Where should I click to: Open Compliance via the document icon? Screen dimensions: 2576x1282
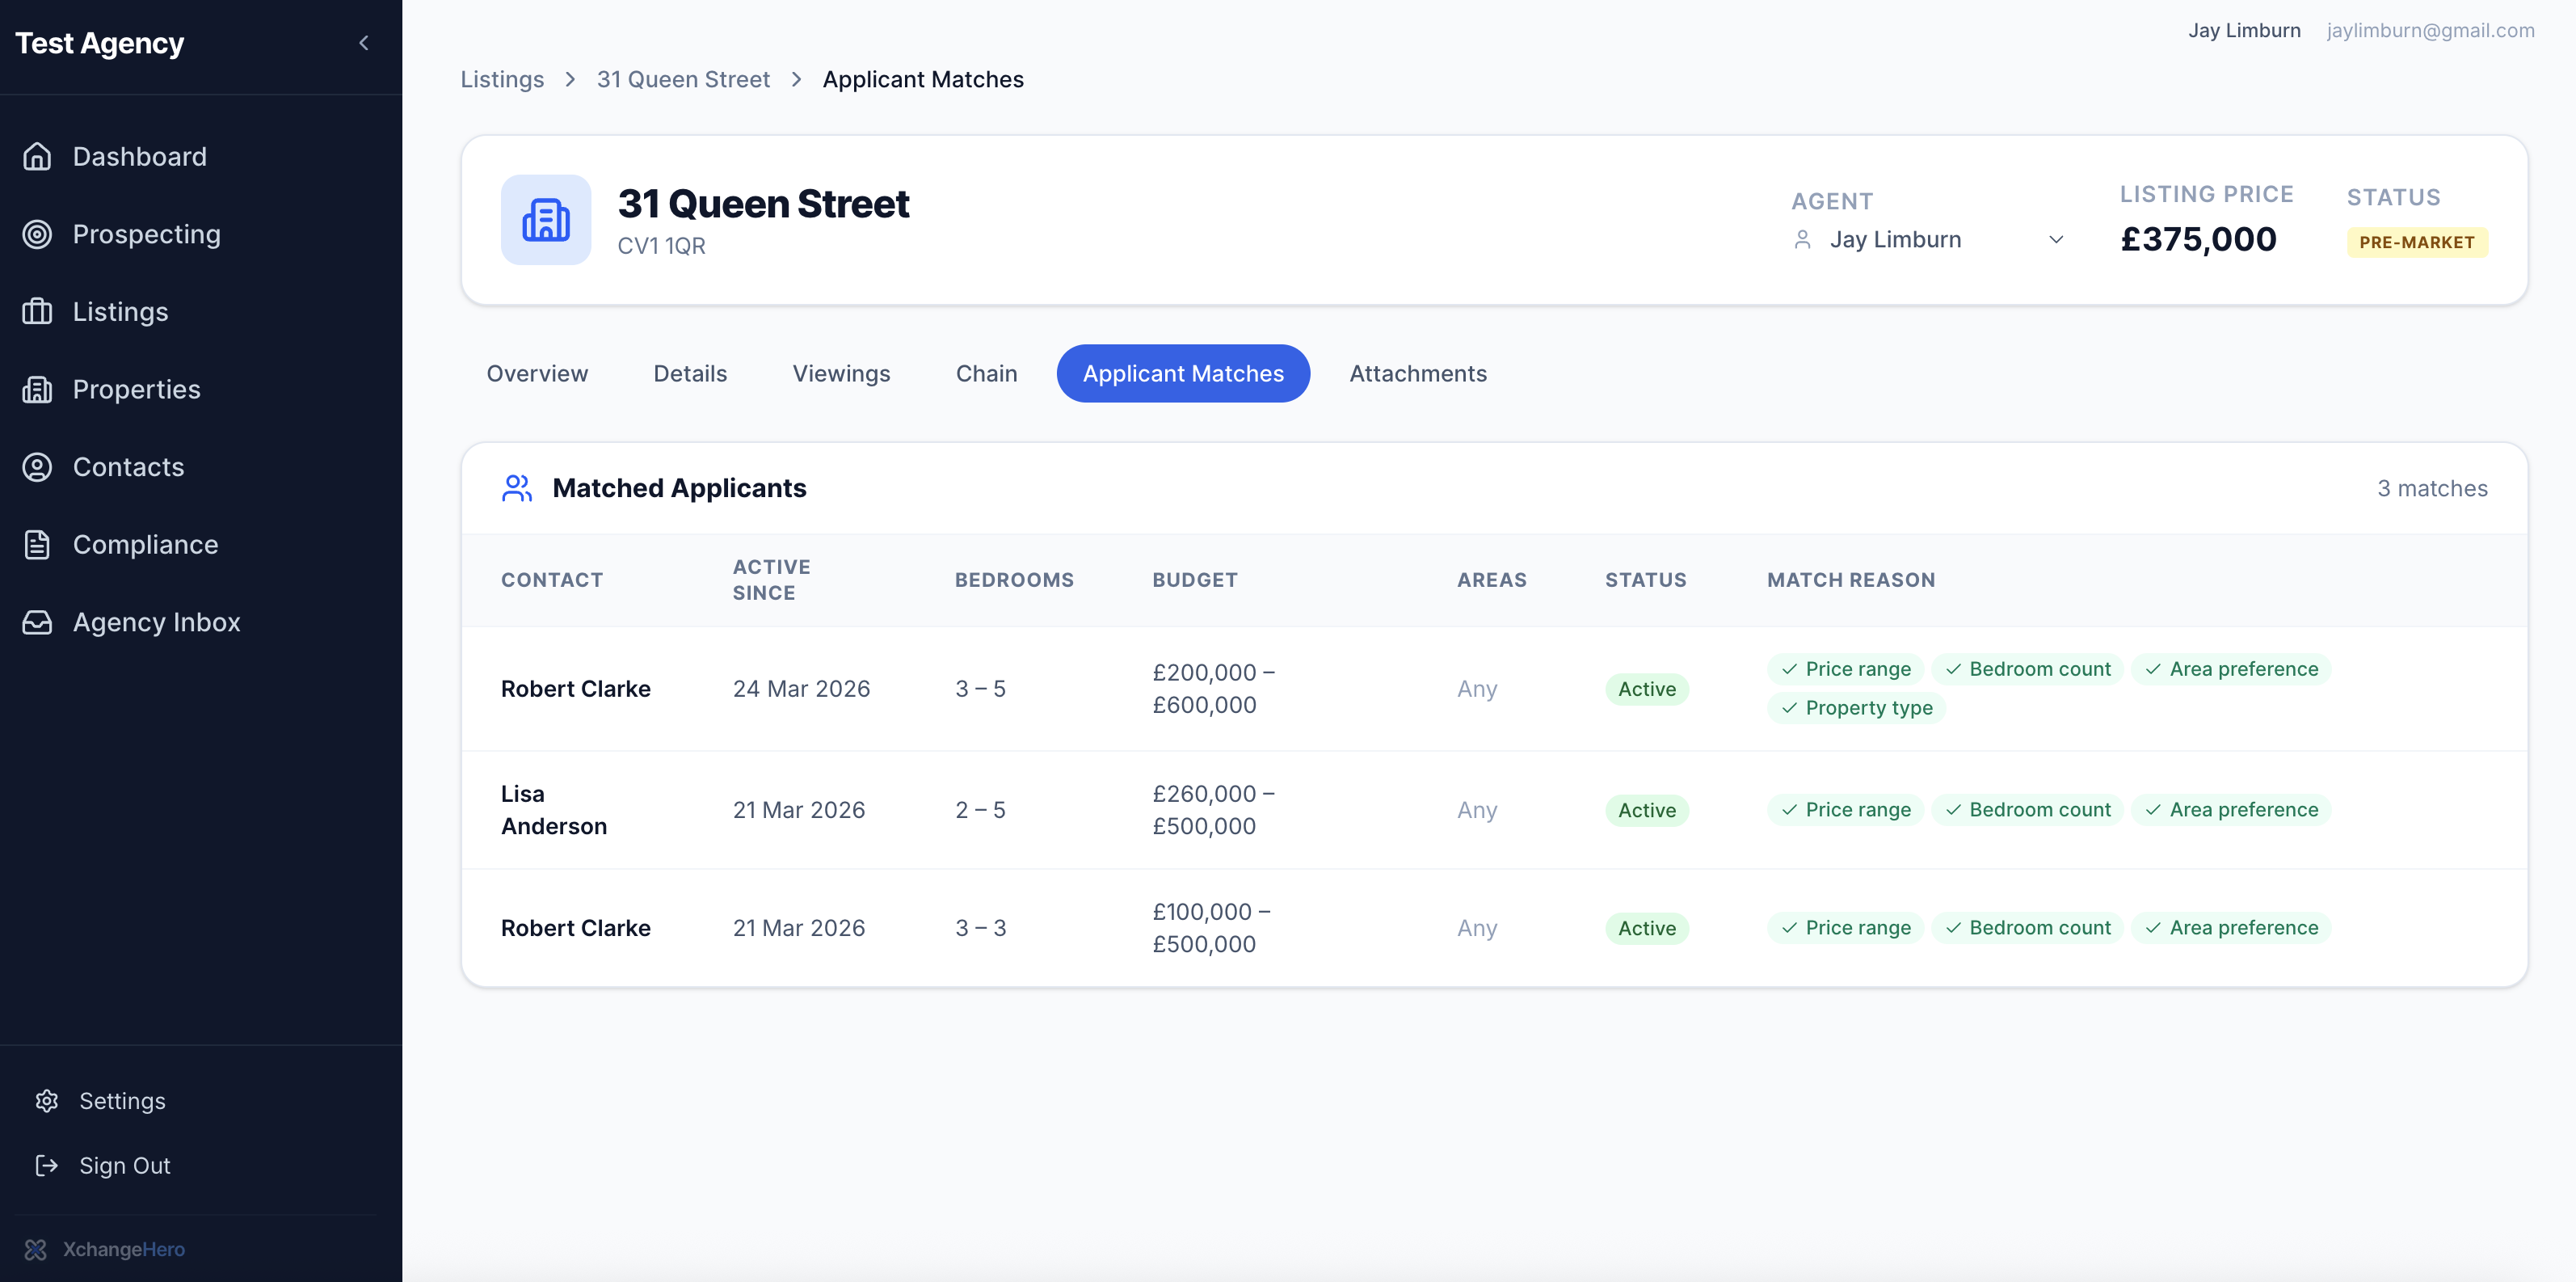(37, 544)
